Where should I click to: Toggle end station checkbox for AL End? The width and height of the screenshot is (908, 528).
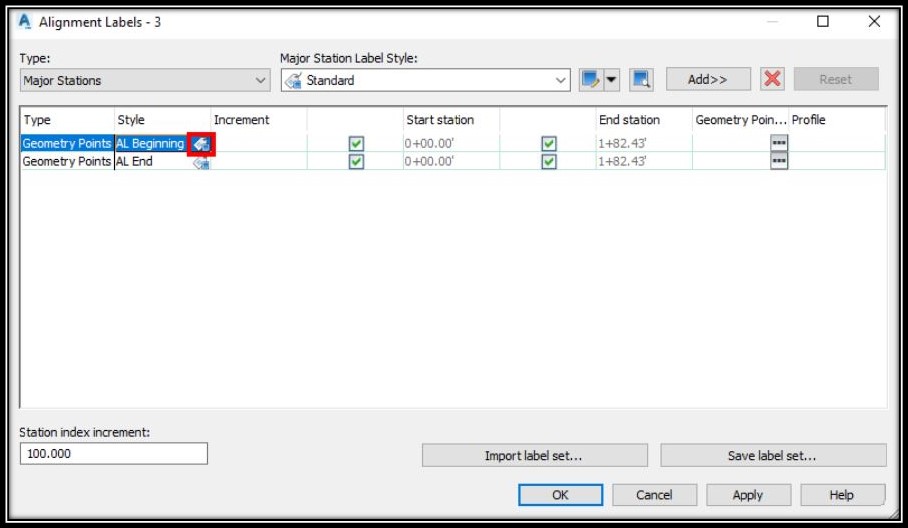click(548, 161)
